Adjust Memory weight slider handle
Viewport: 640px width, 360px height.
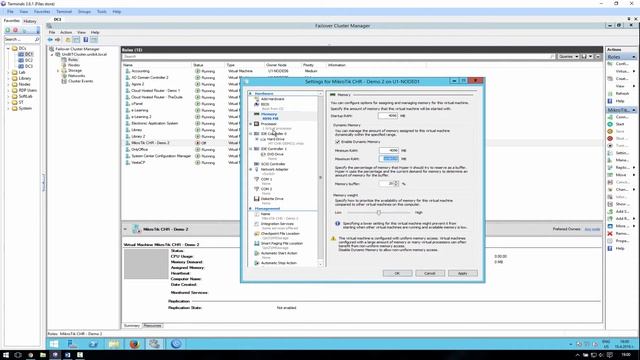pyautogui.click(x=379, y=212)
